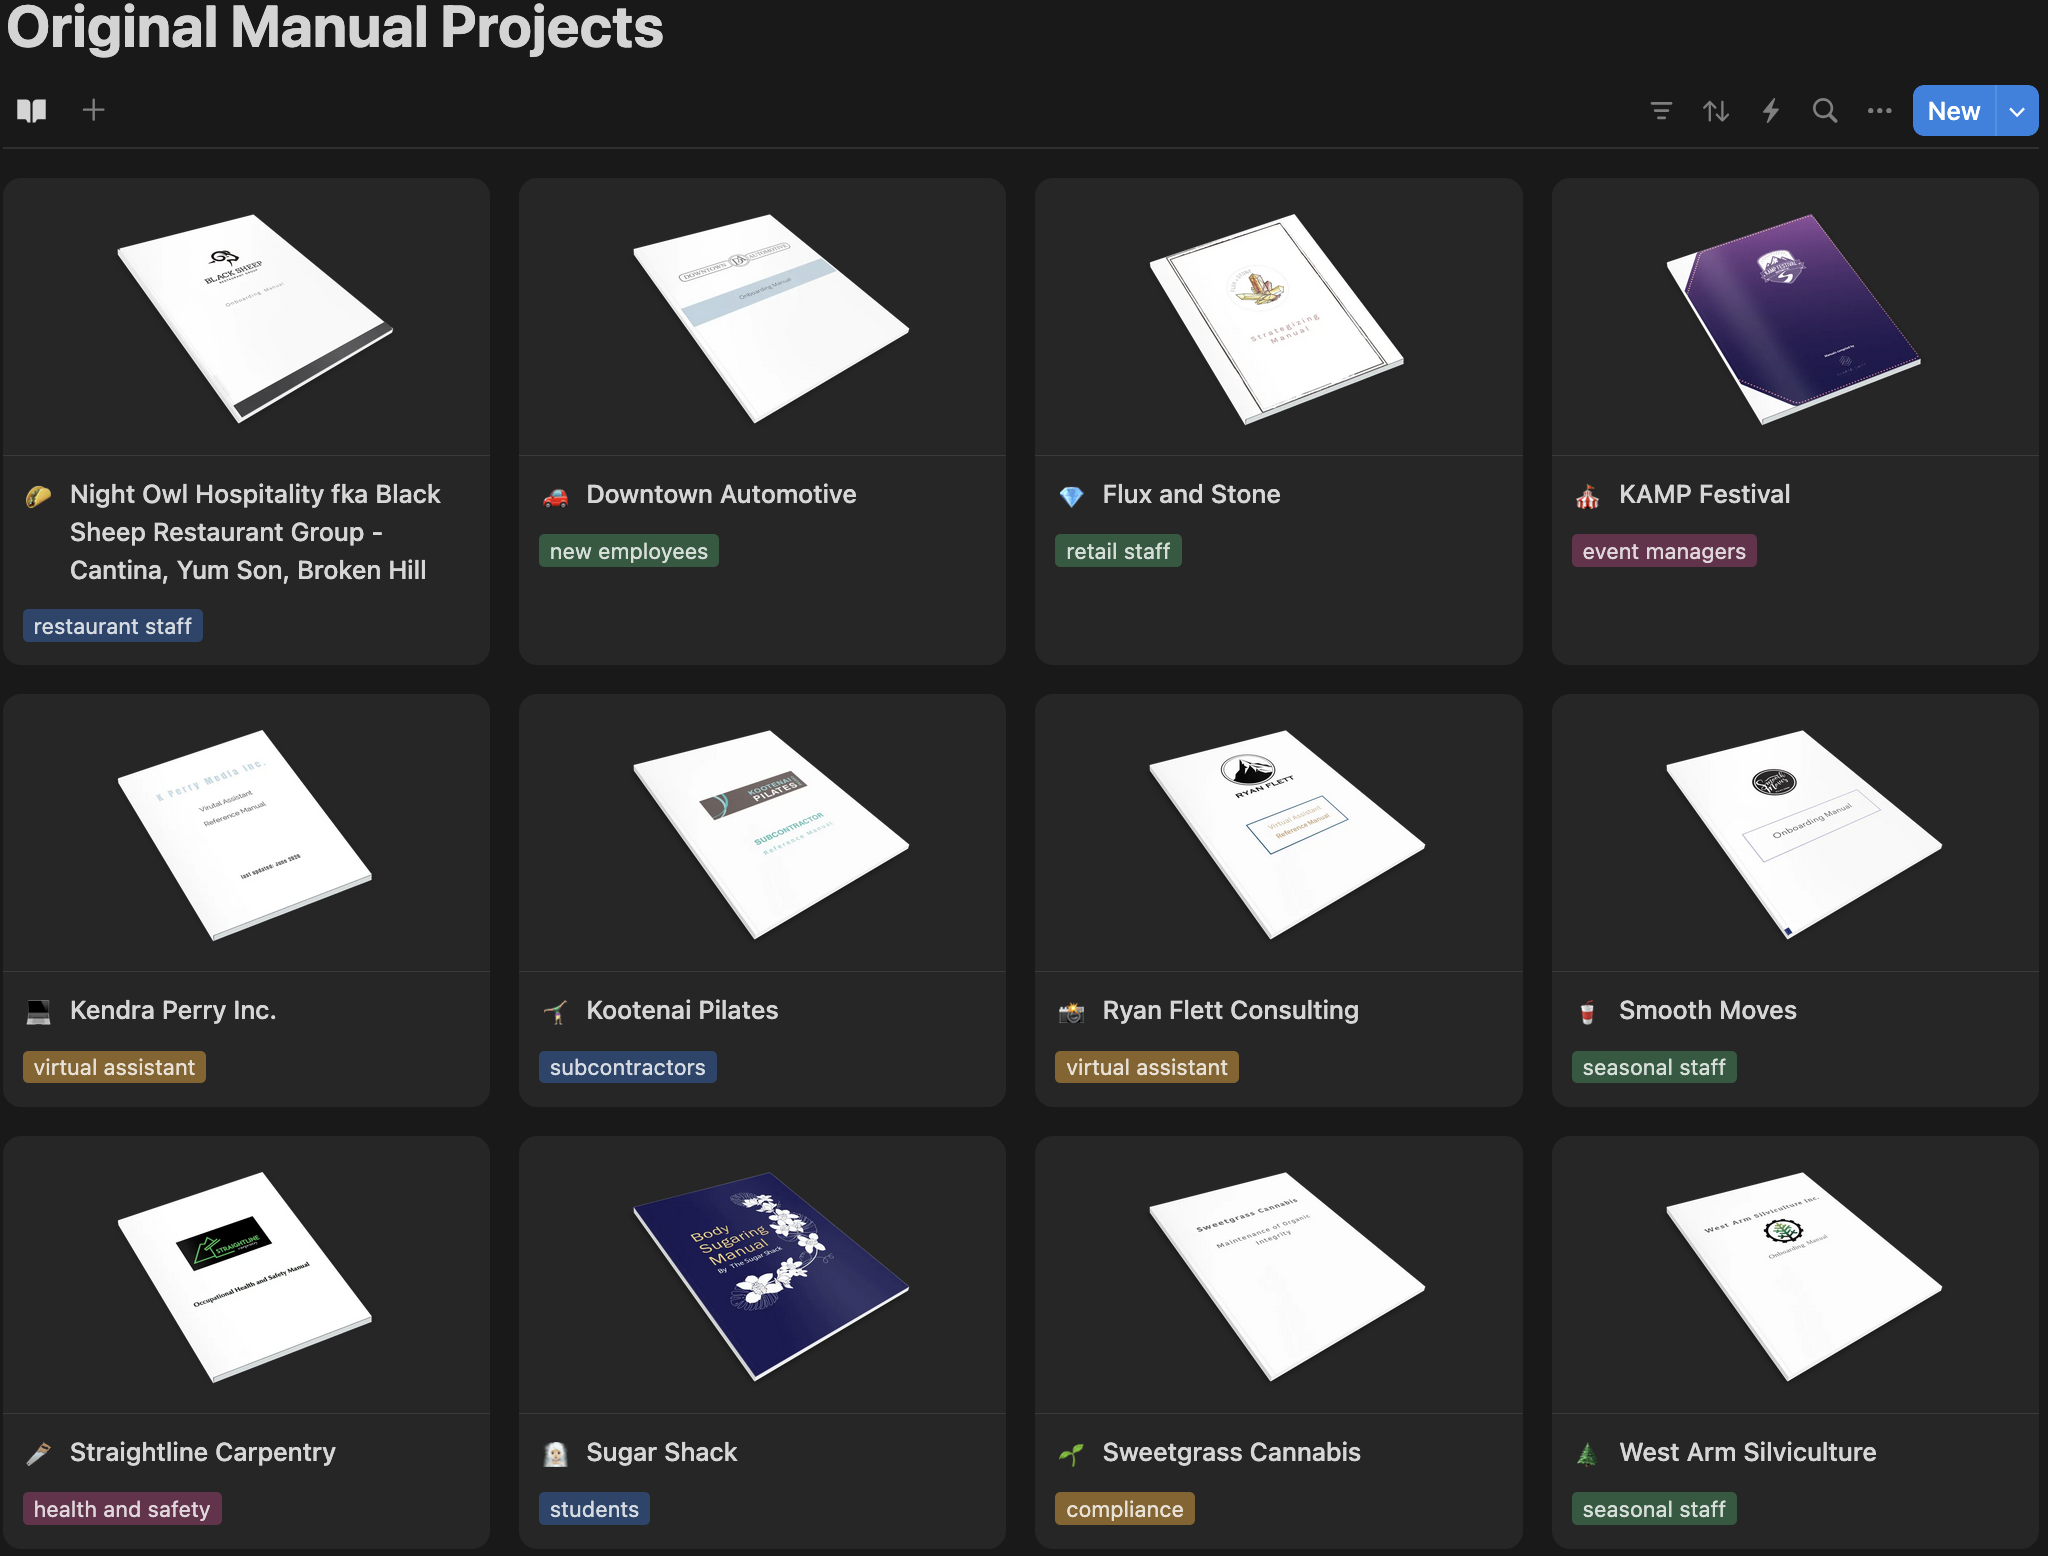The image size is (2048, 1556).
Task: Click the car icon beside Downtown Automotive
Action: point(555,496)
